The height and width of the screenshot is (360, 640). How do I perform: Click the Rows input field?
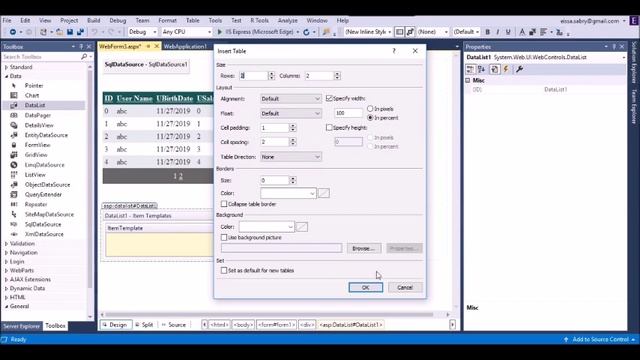[253, 76]
